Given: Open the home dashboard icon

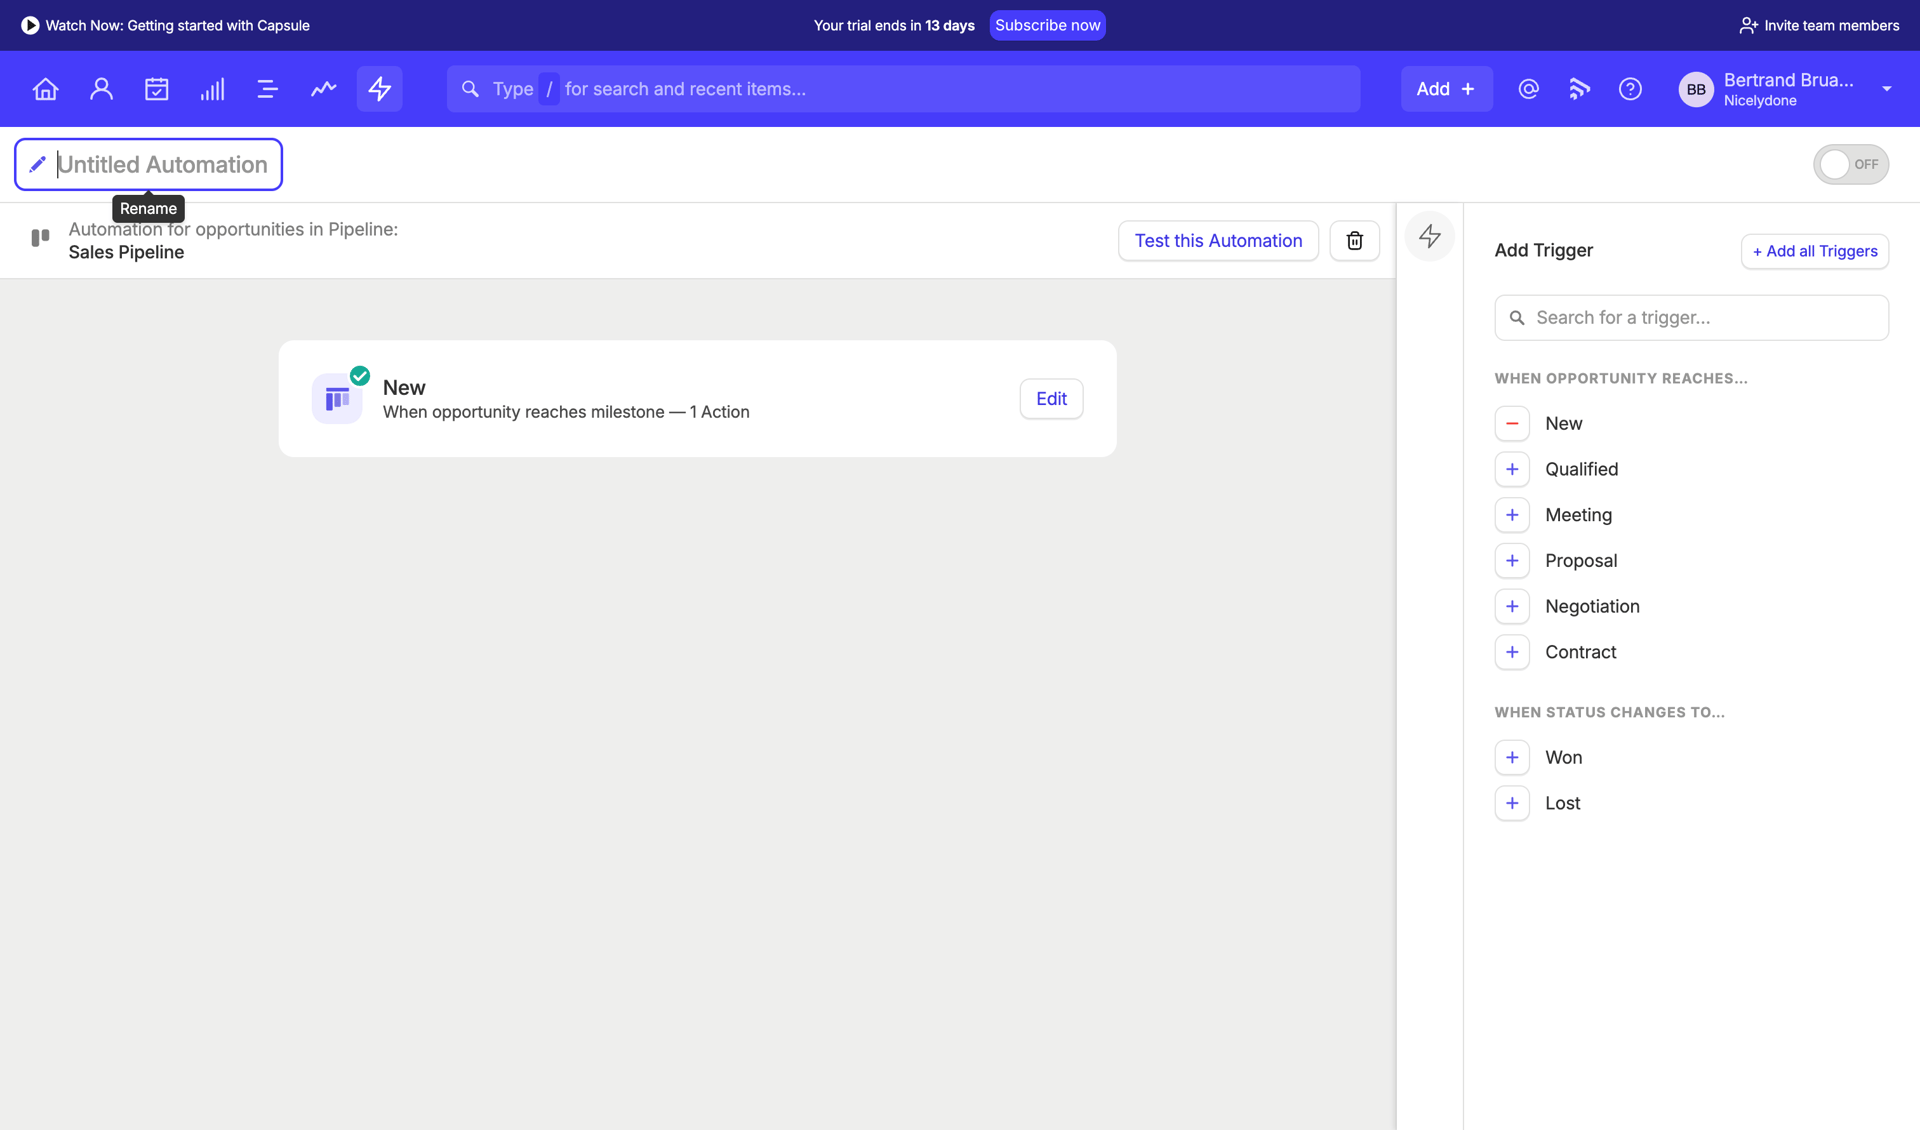Looking at the screenshot, I should click(x=45, y=88).
